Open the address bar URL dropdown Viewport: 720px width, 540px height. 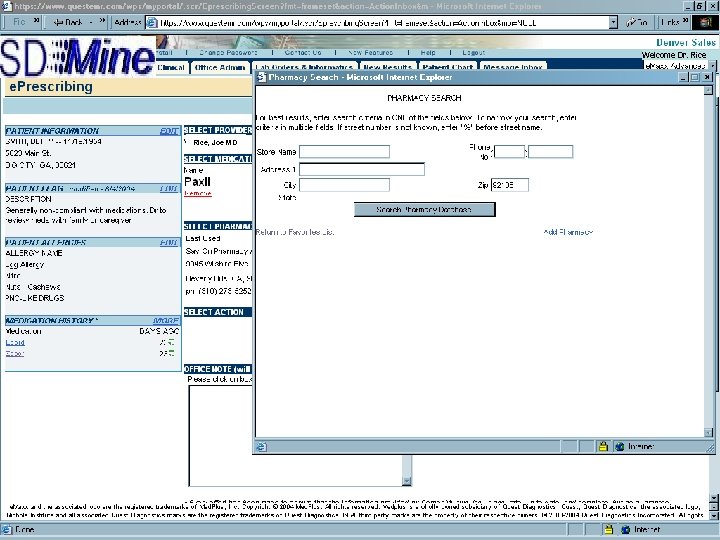coord(613,22)
